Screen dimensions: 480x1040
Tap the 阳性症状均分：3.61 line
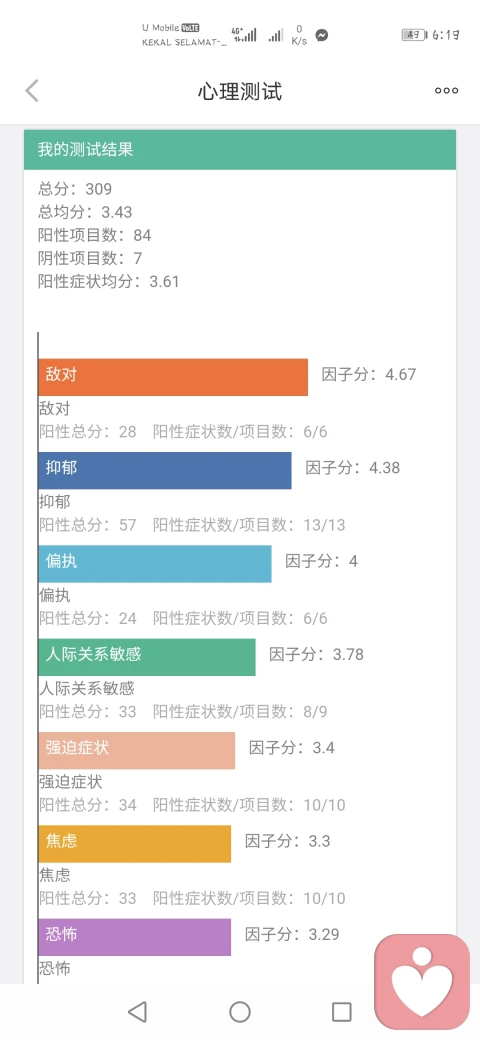[109, 281]
